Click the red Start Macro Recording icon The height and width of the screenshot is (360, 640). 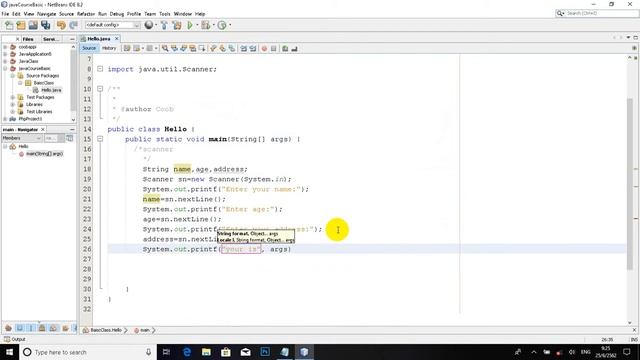(264, 49)
